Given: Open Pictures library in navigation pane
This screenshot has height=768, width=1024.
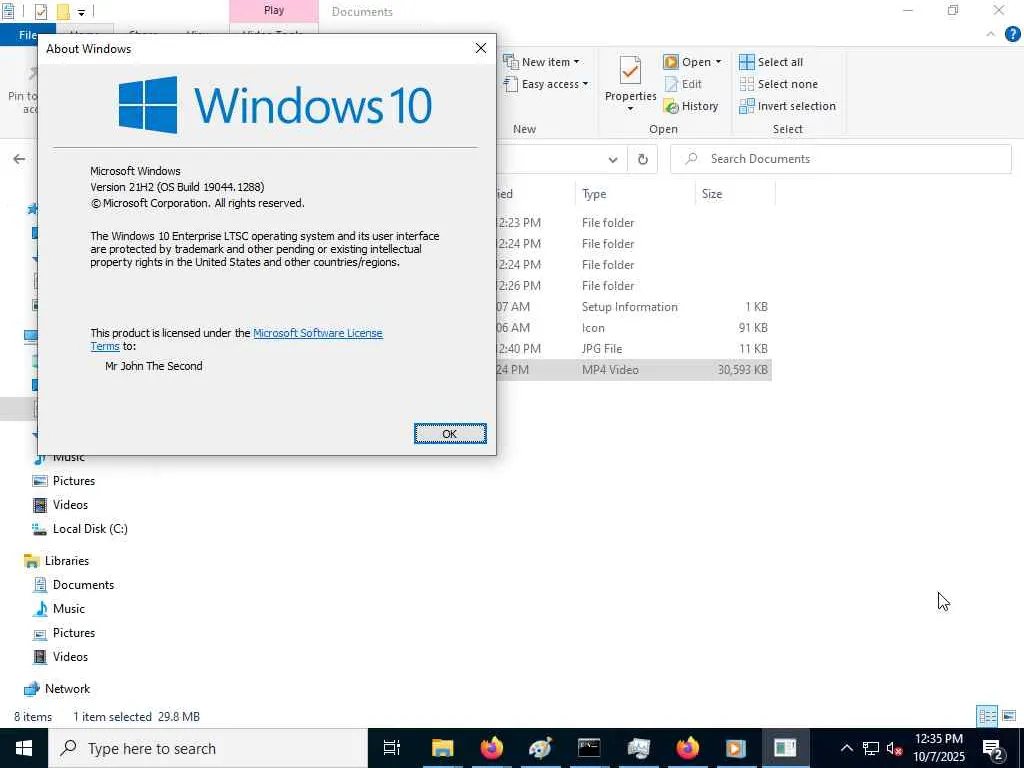Looking at the screenshot, I should click(64, 633).
